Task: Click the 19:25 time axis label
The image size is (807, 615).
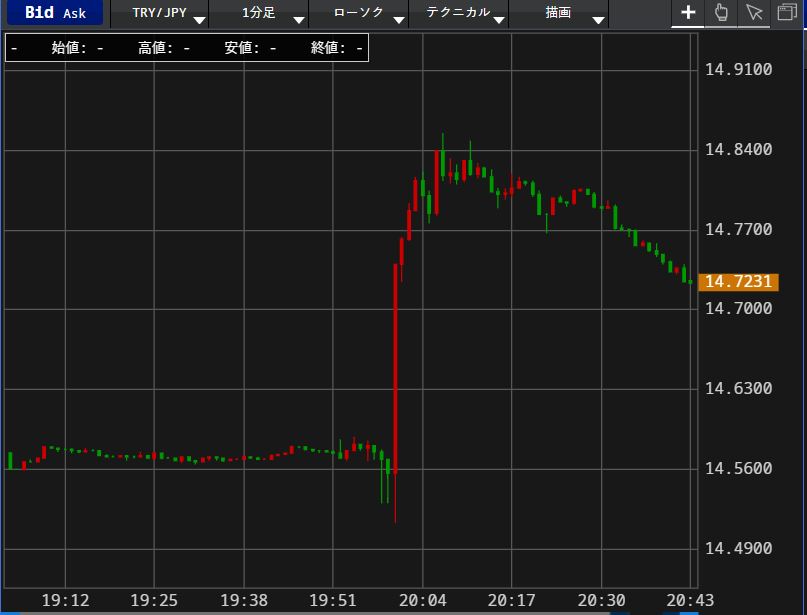Action: (x=154, y=601)
